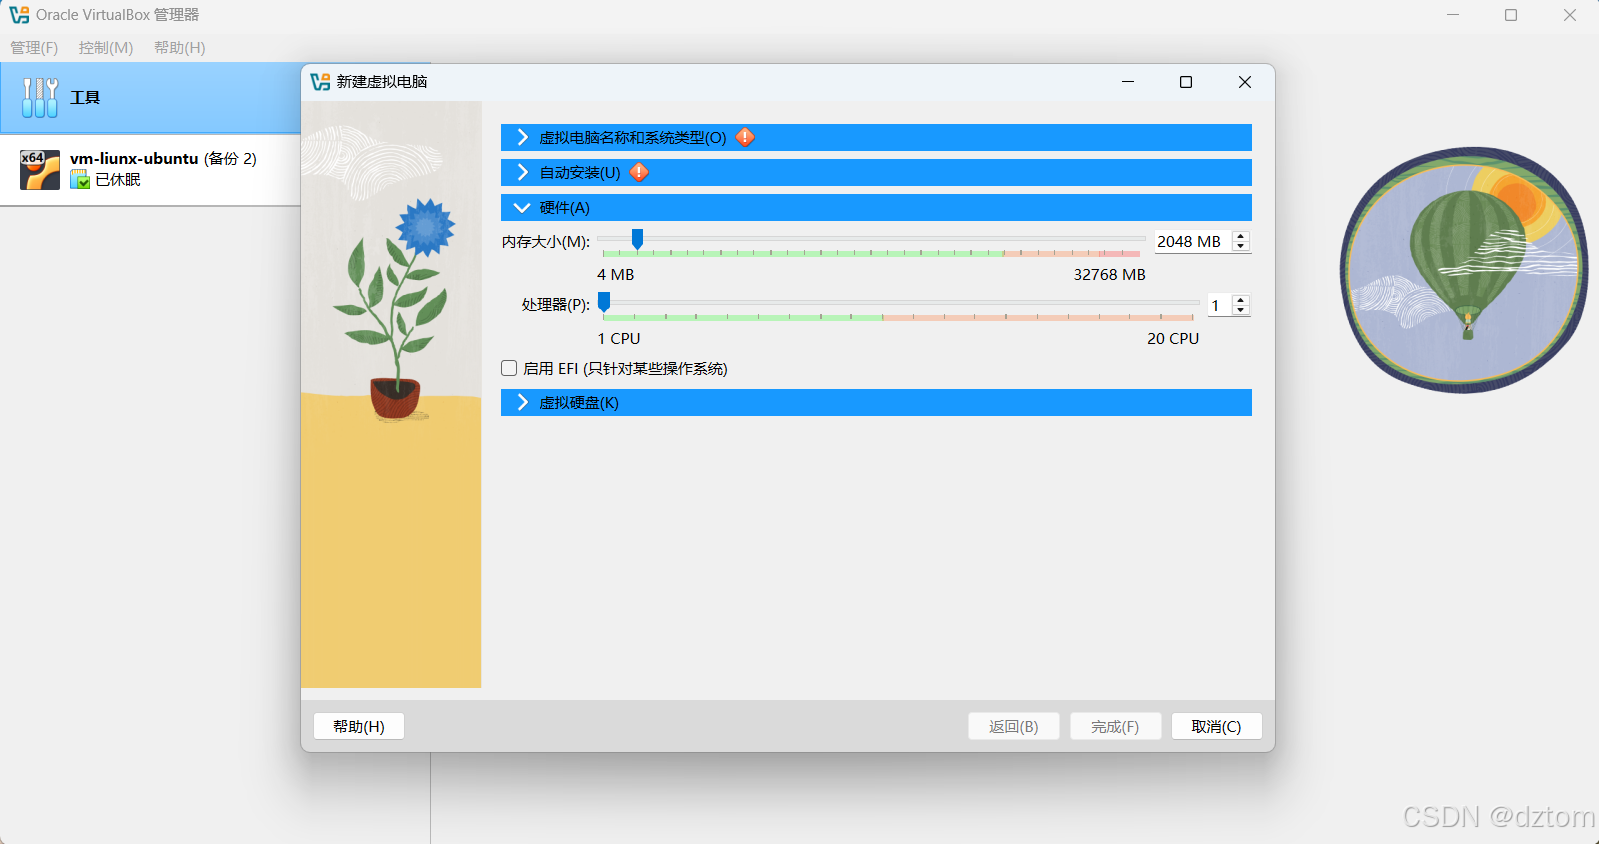Click the vm-liunx-ubuntu x64 OS icon

(x=40, y=170)
